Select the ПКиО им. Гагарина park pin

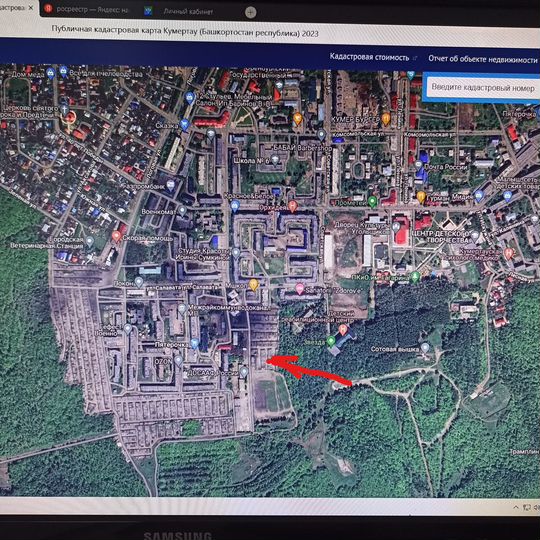[x=415, y=277]
